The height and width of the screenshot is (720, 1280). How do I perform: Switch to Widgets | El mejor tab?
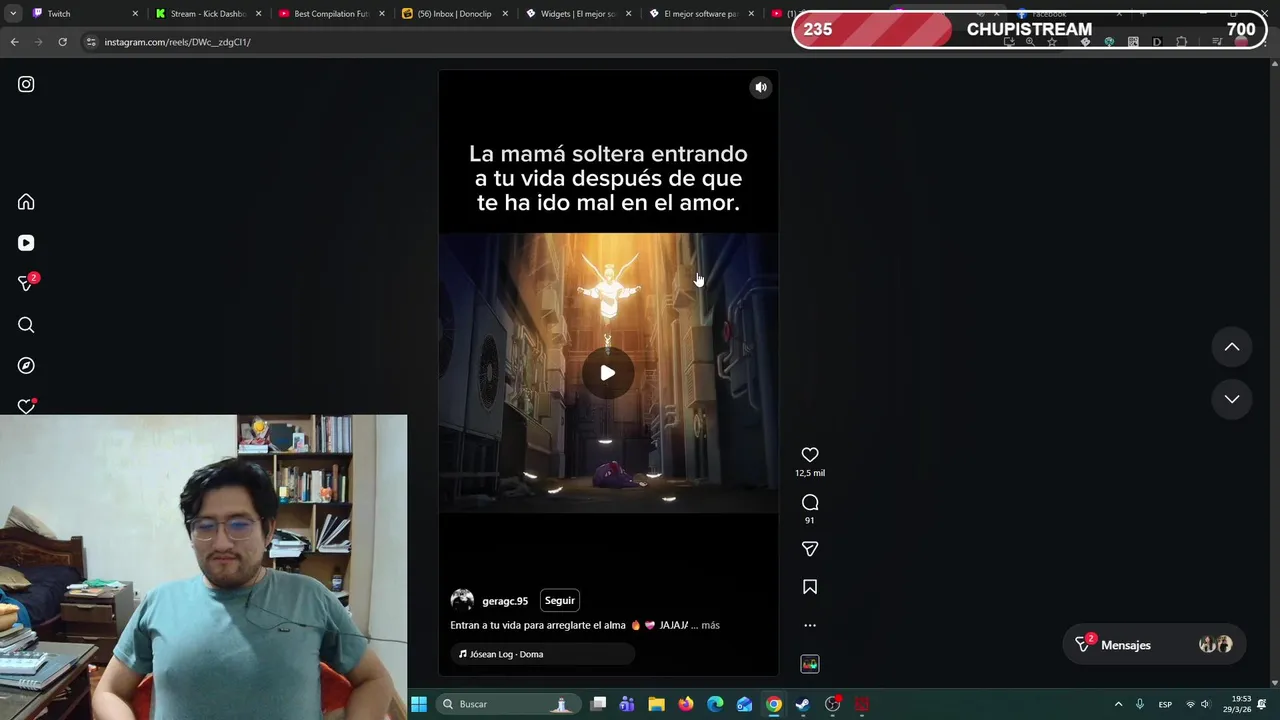tap(578, 14)
